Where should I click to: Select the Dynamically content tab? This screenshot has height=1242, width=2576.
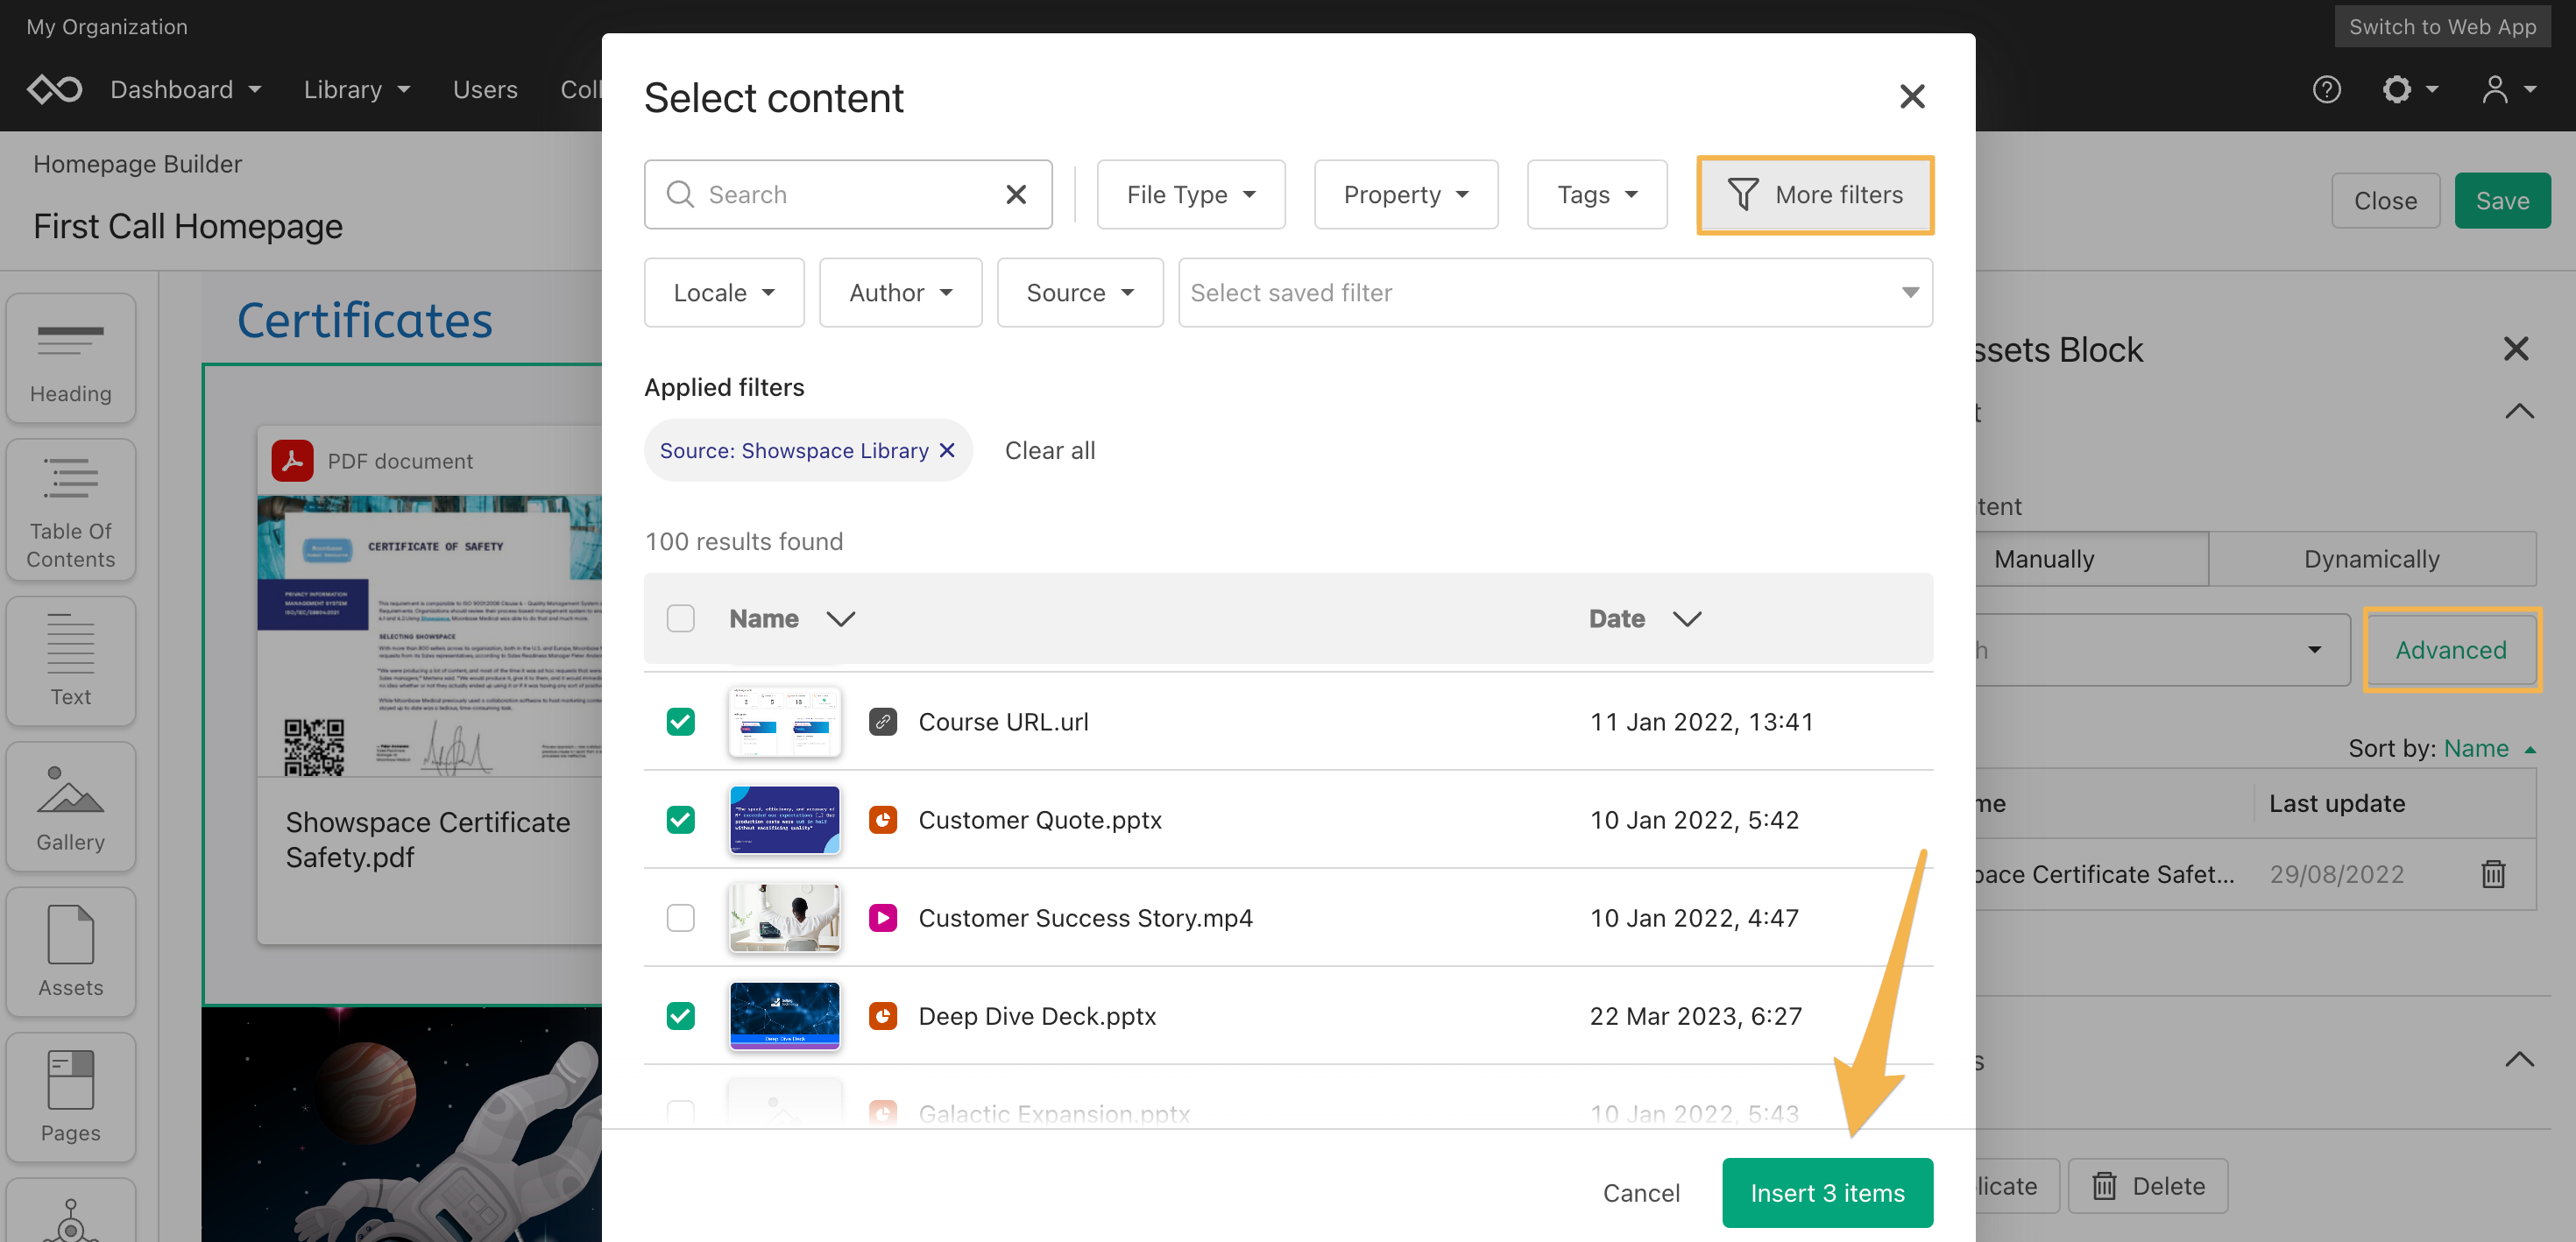click(2371, 558)
